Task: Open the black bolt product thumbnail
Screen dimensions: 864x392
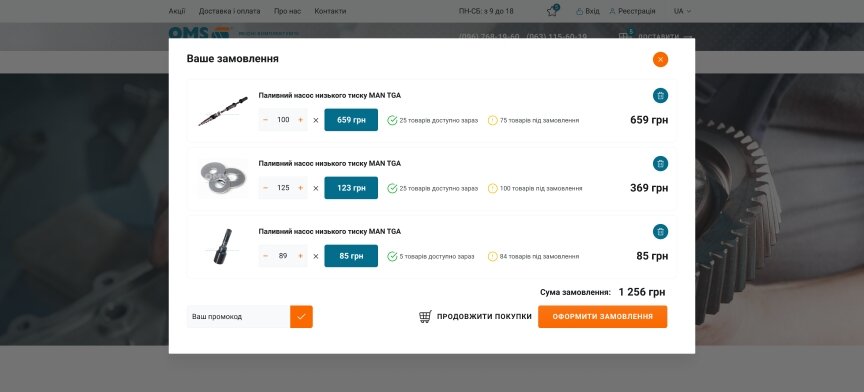Action: click(223, 246)
